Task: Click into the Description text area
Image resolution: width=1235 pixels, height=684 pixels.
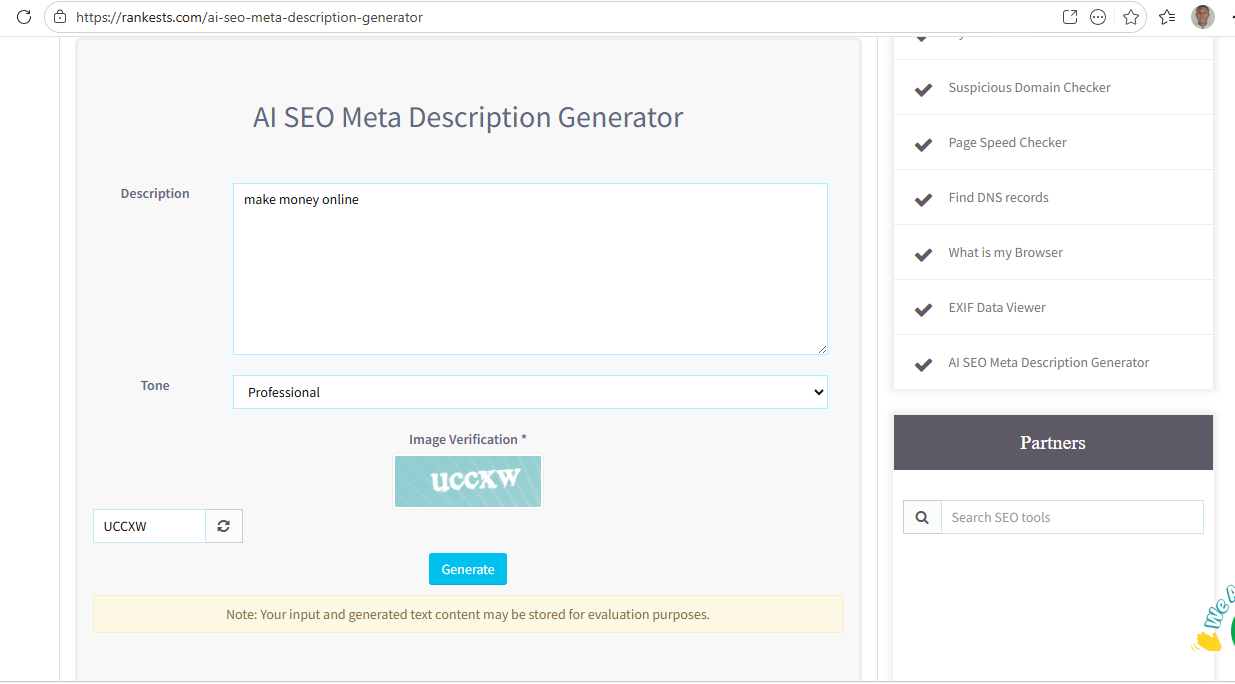Action: click(x=530, y=269)
